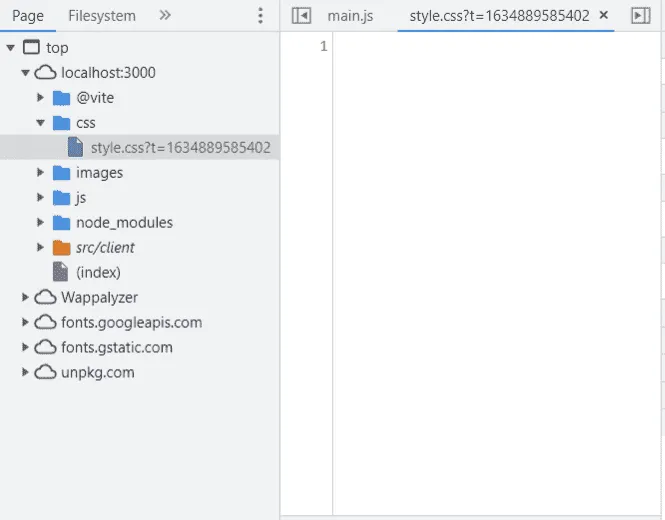Expand the @vite folder
Viewport: 665px width, 520px height.
[40, 98]
